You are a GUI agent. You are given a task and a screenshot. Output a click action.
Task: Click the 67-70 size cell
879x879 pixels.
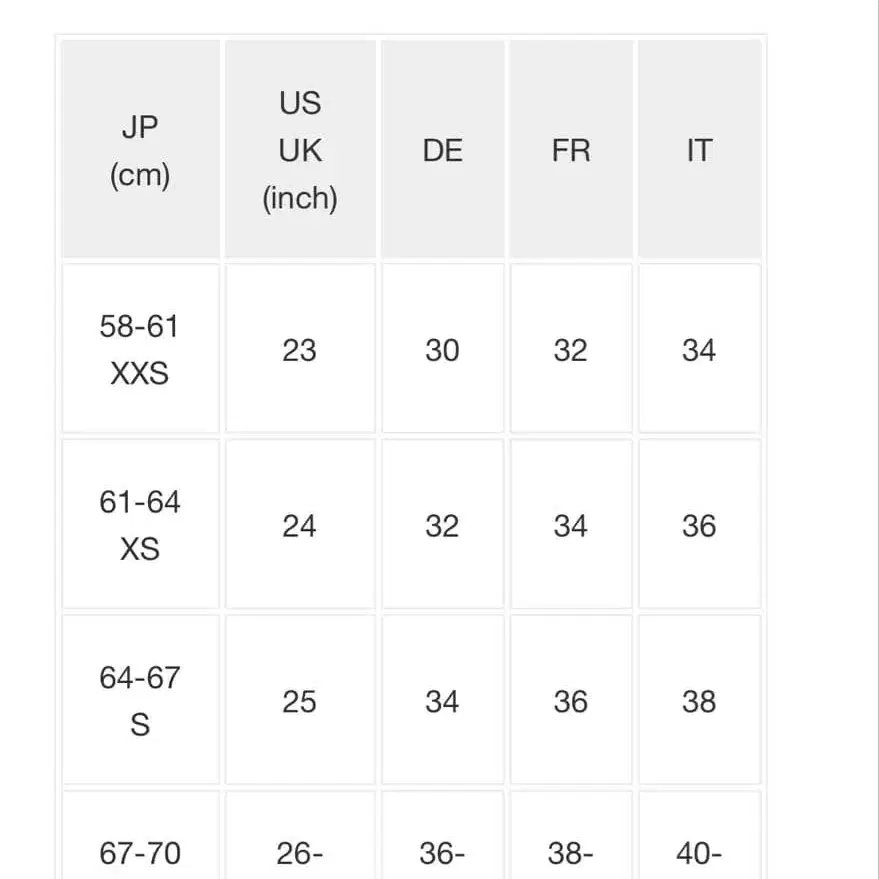click(140, 852)
